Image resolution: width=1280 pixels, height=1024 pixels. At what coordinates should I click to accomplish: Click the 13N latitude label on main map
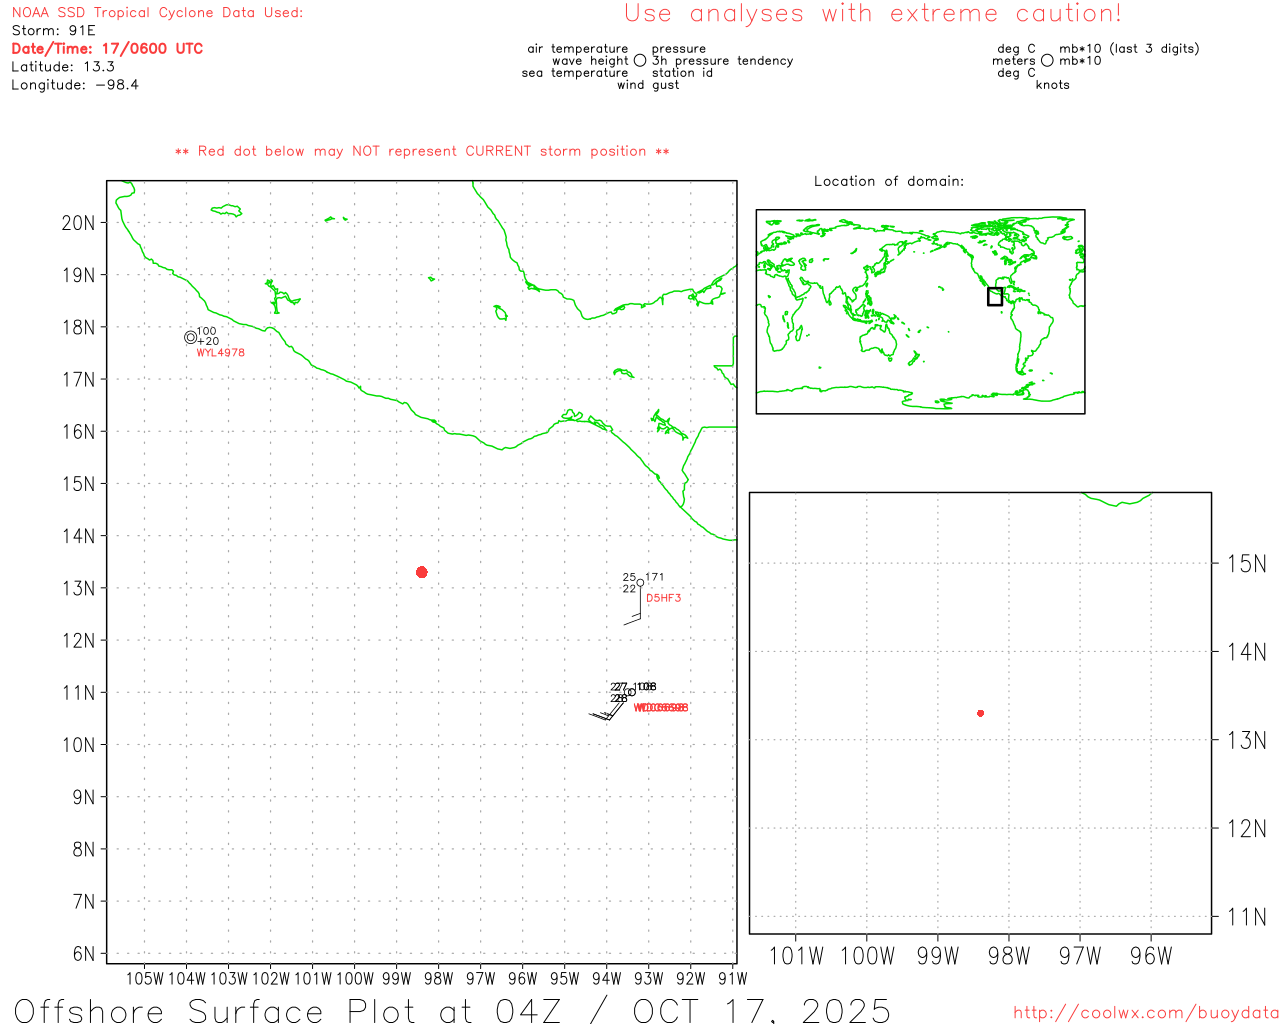(x=78, y=588)
